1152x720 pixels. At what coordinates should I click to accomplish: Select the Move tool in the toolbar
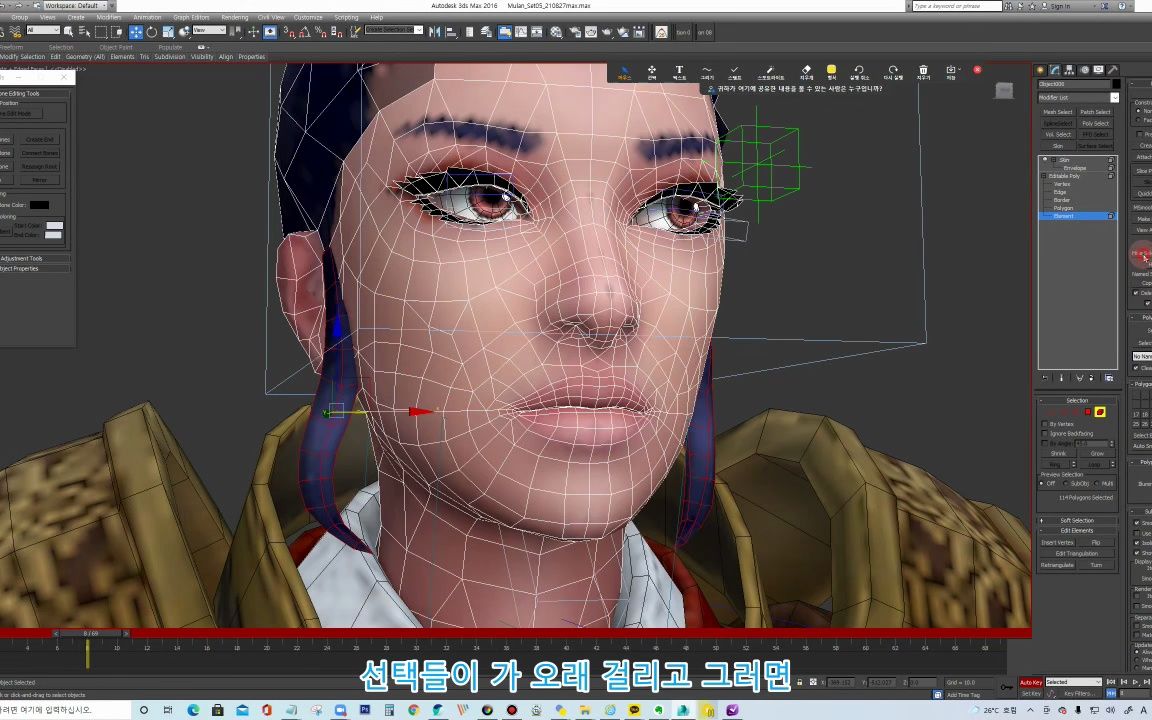point(135,33)
